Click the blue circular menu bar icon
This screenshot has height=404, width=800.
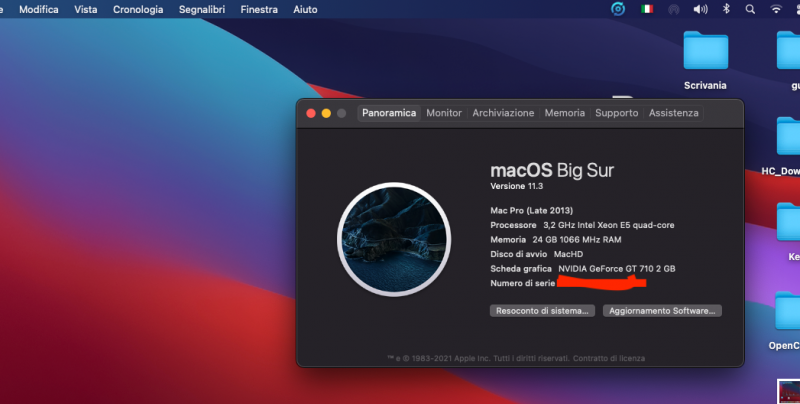point(618,9)
